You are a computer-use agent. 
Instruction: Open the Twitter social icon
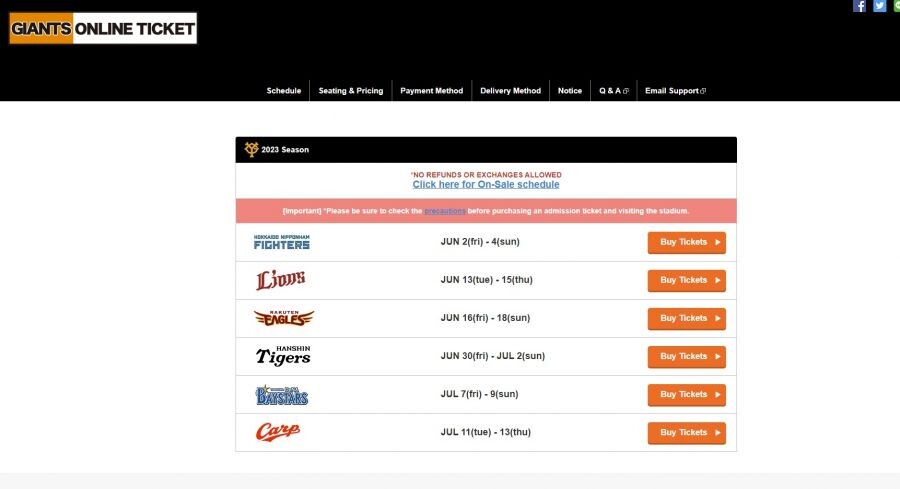click(x=879, y=6)
